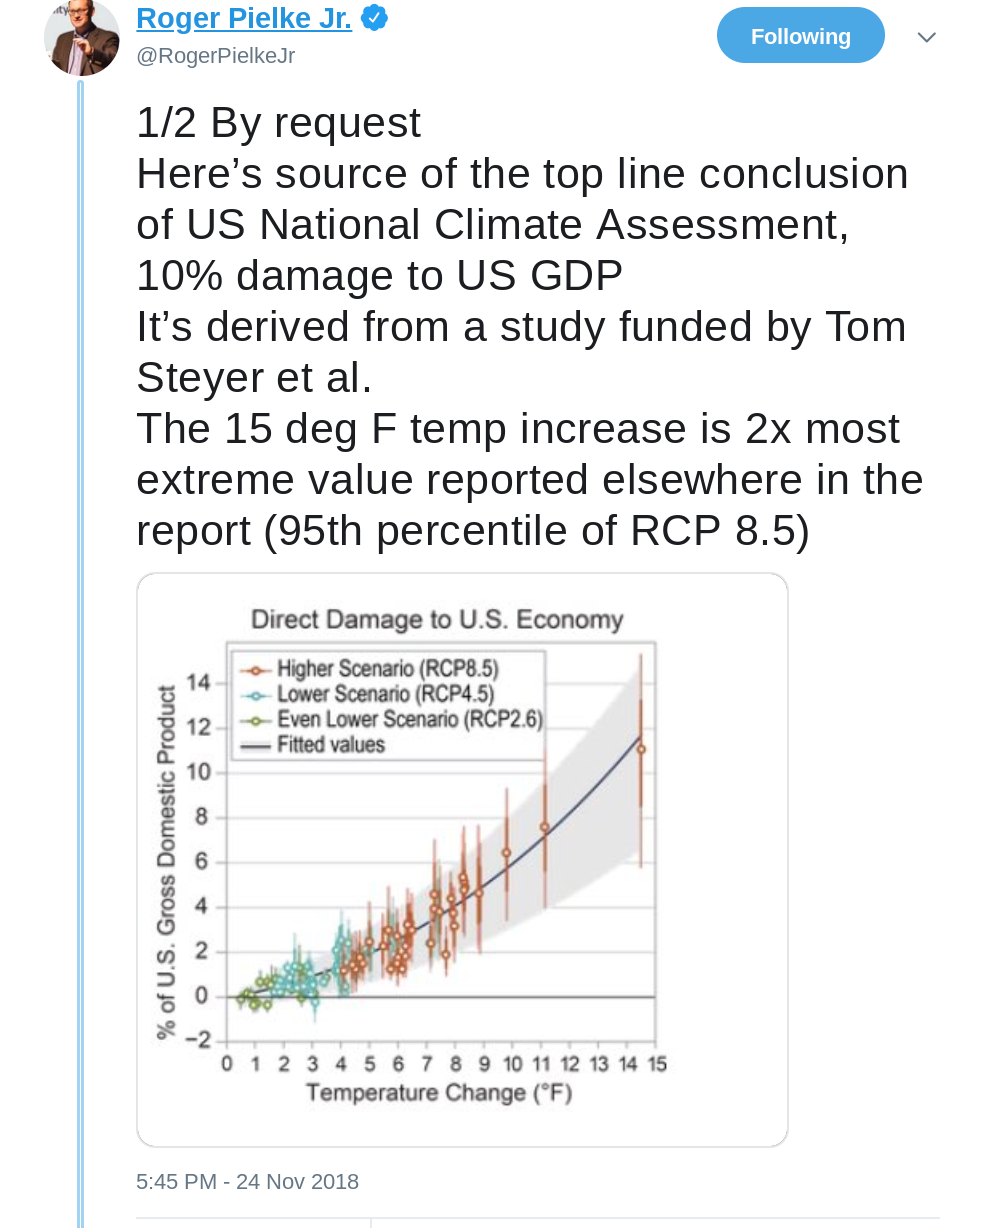
Task: Click the @RogerPielkeJr handle
Action: 215,56
